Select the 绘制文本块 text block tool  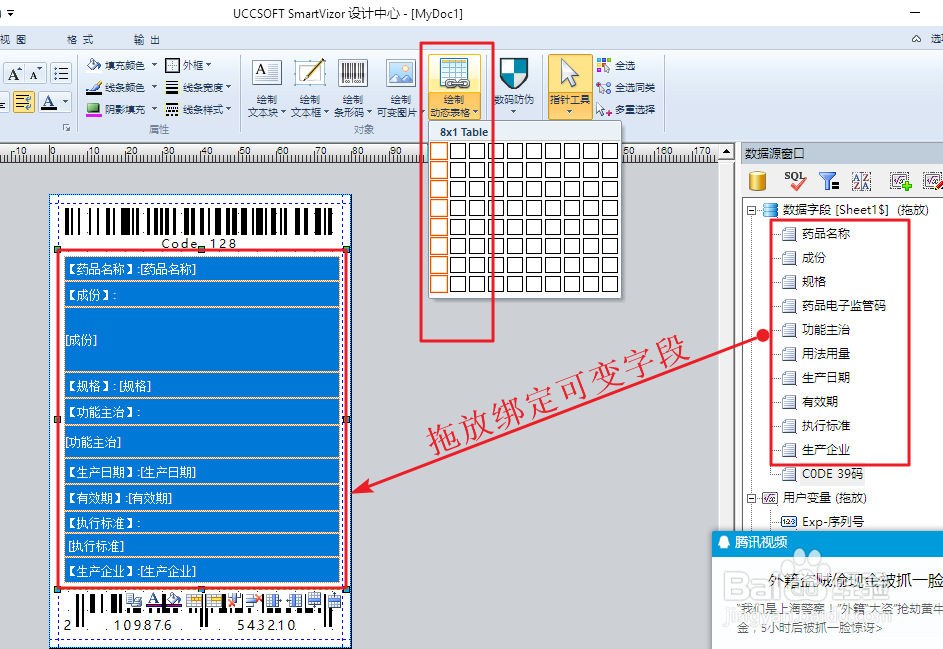click(x=266, y=88)
